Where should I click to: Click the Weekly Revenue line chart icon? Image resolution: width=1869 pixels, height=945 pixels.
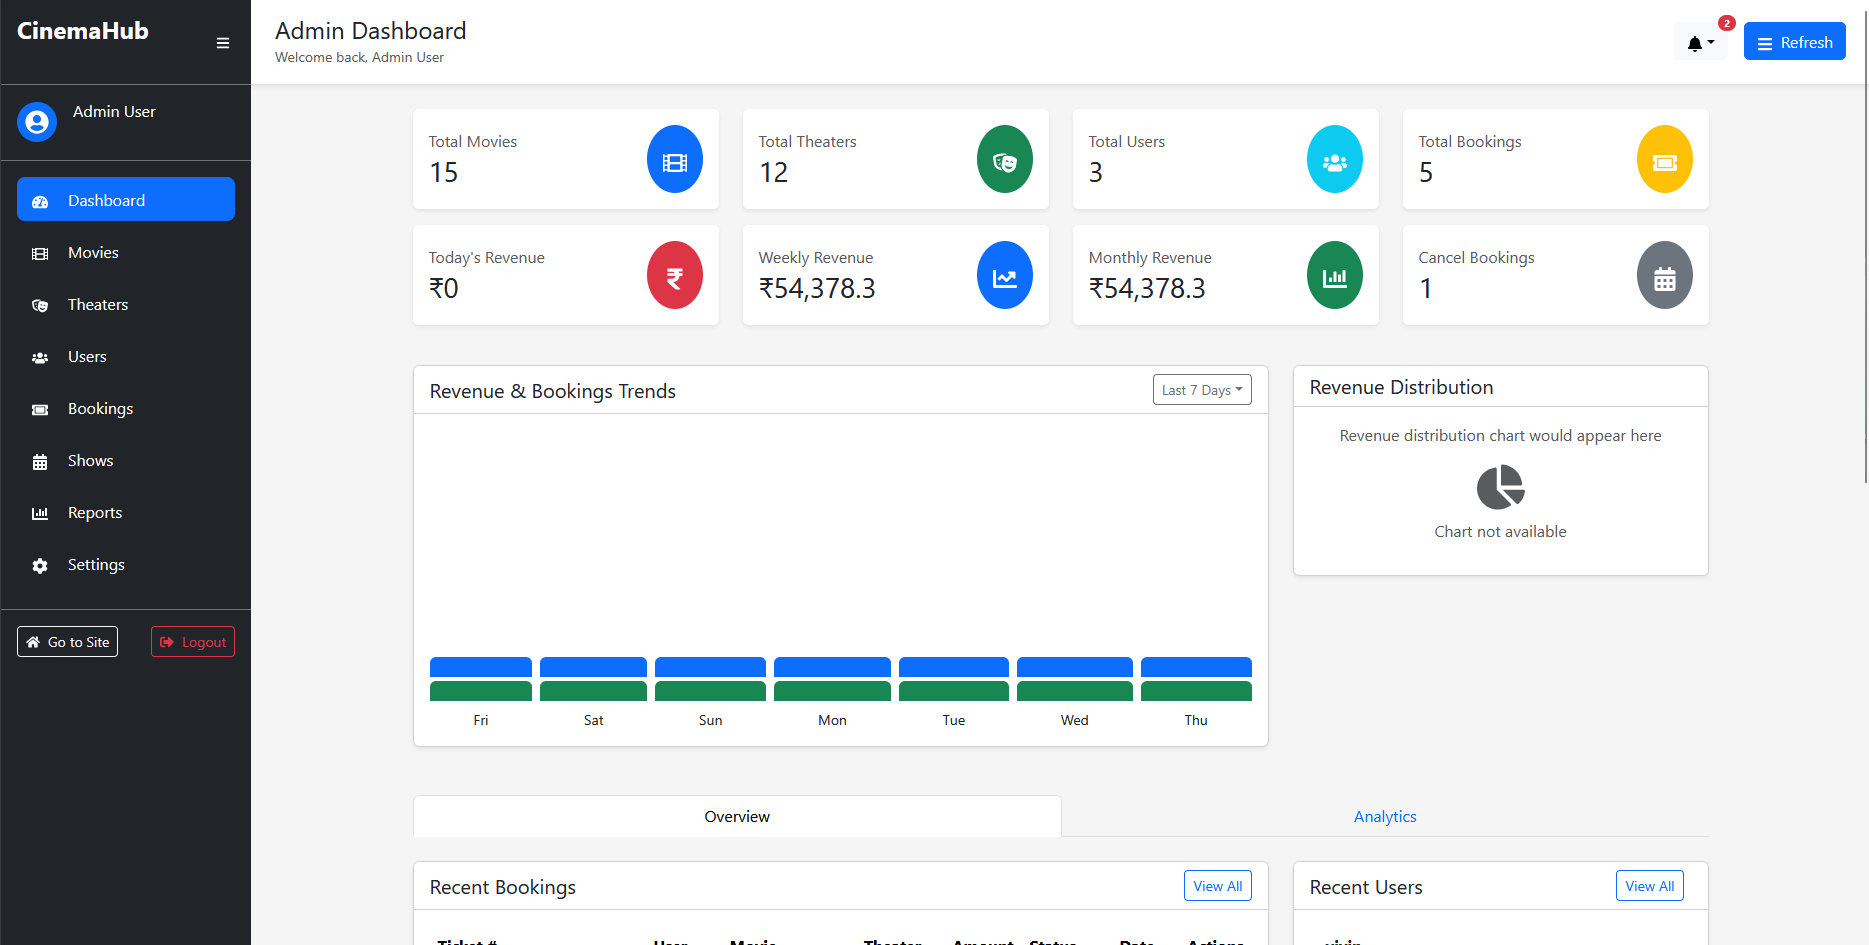[x=1005, y=276]
